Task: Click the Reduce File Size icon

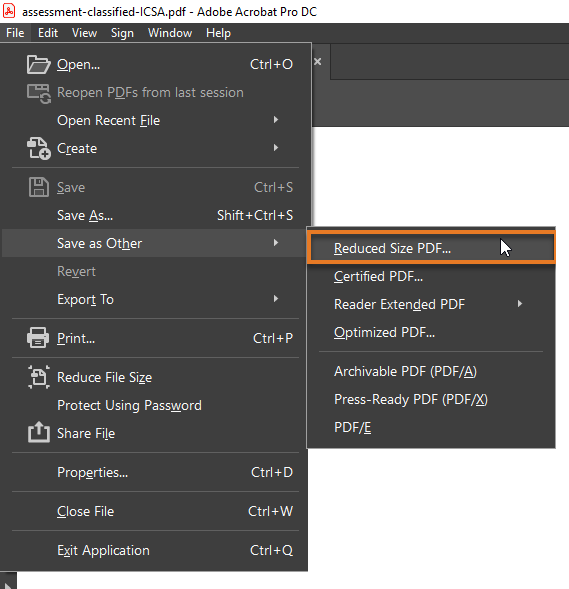Action: pos(39,377)
